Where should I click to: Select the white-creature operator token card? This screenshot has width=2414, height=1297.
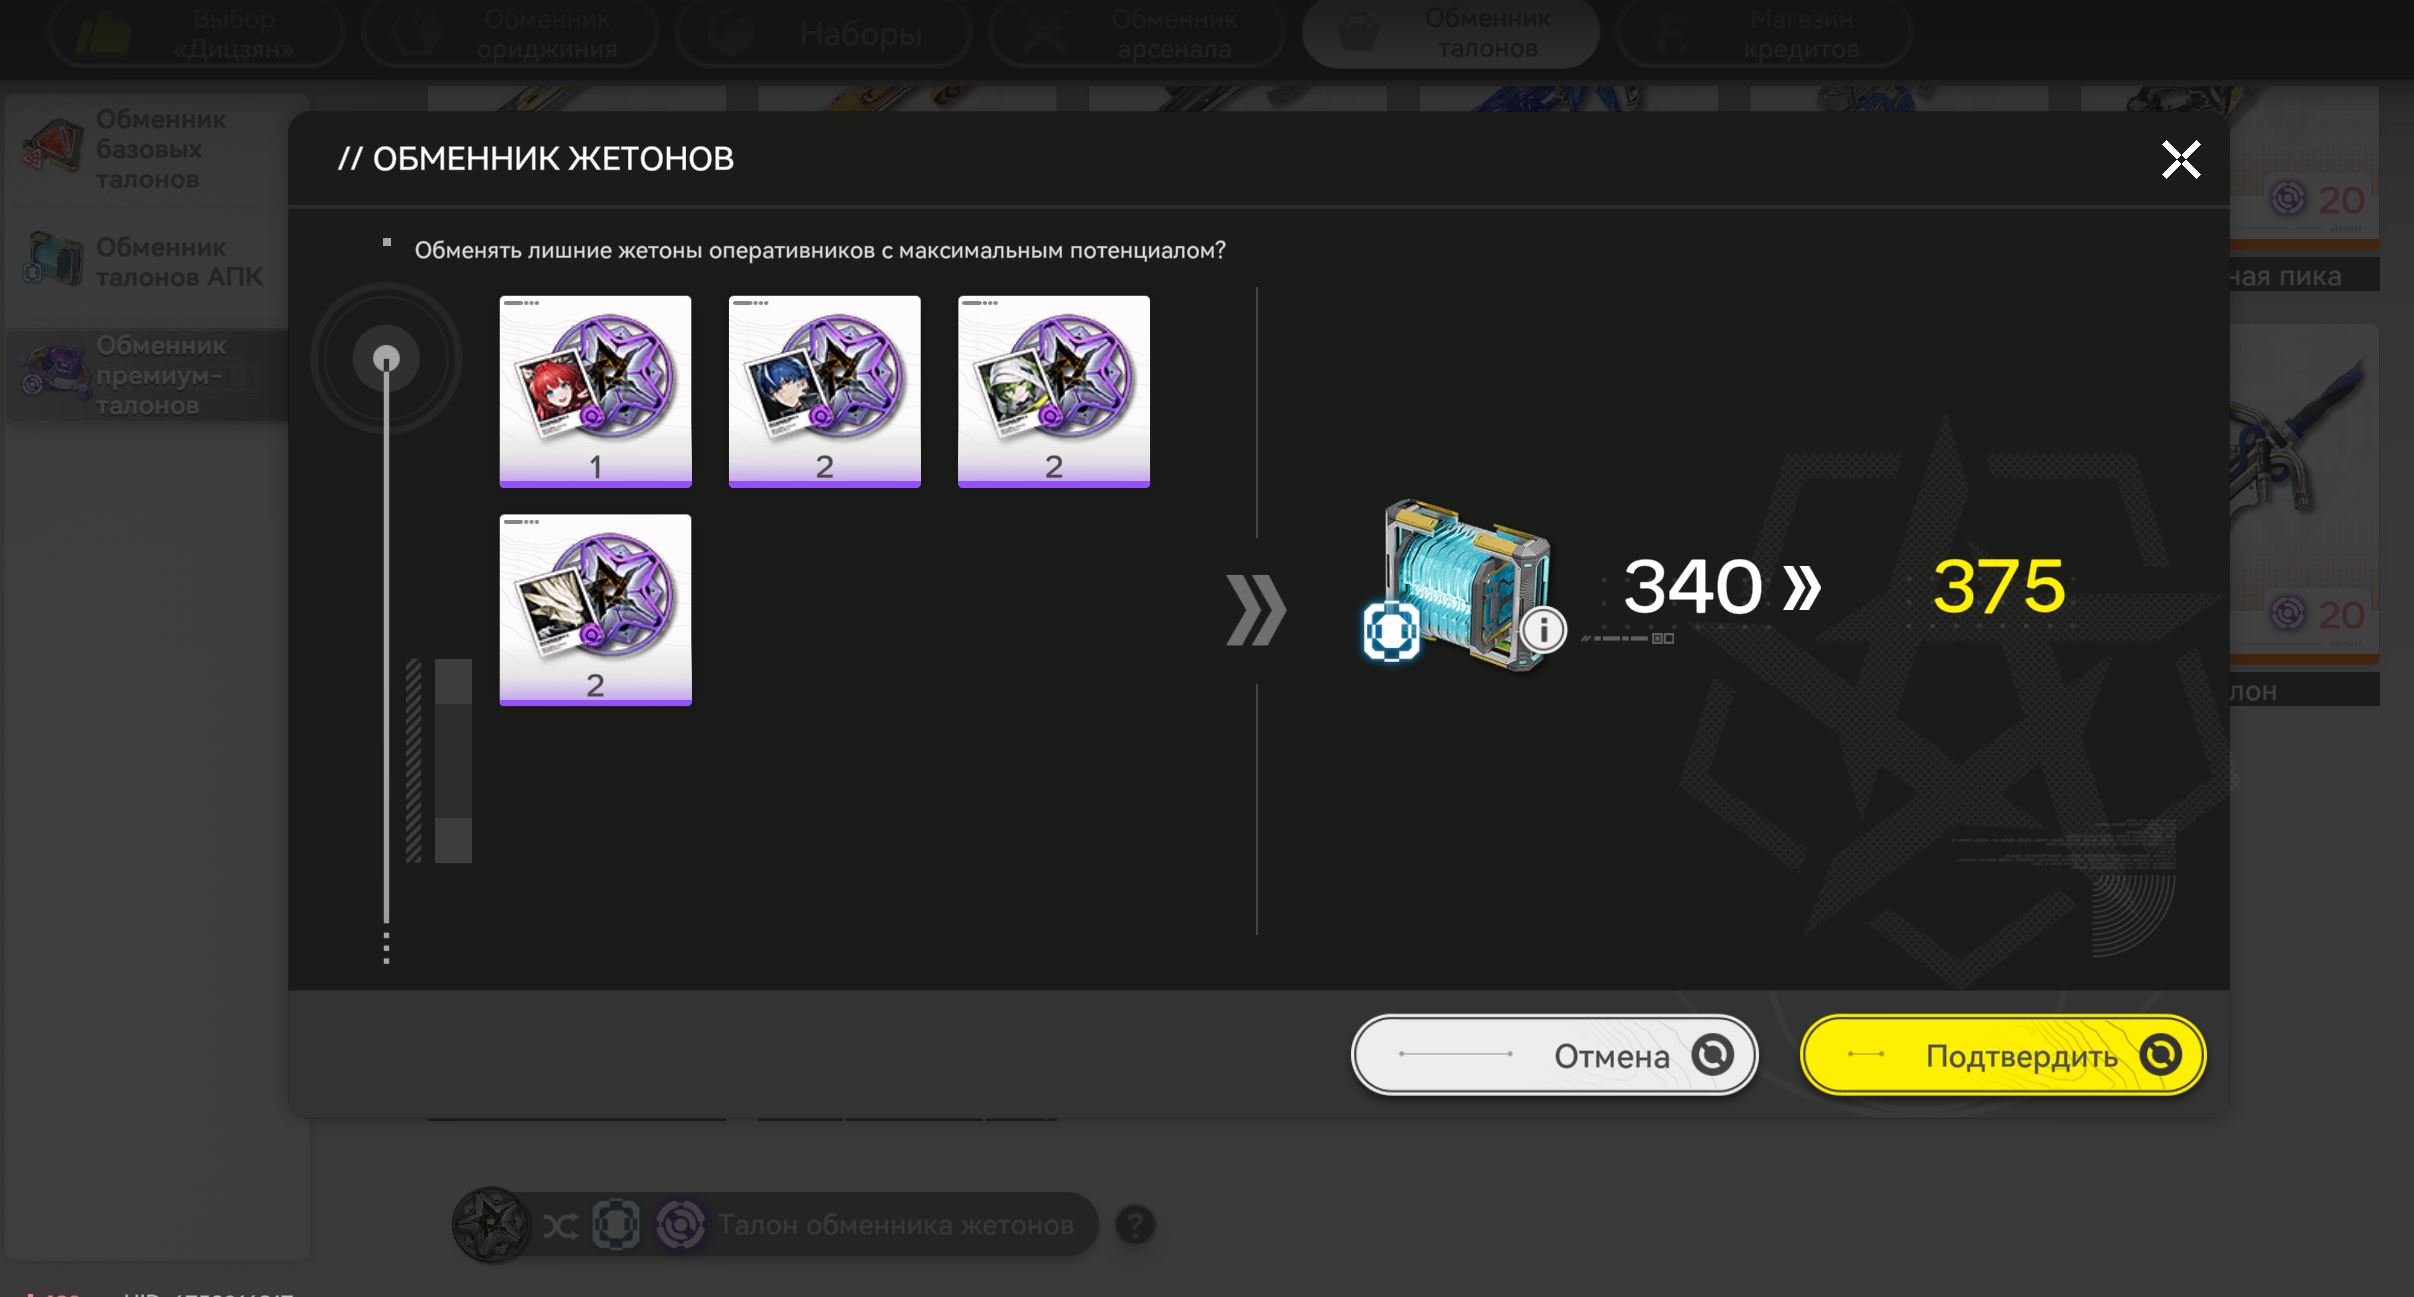[595, 610]
